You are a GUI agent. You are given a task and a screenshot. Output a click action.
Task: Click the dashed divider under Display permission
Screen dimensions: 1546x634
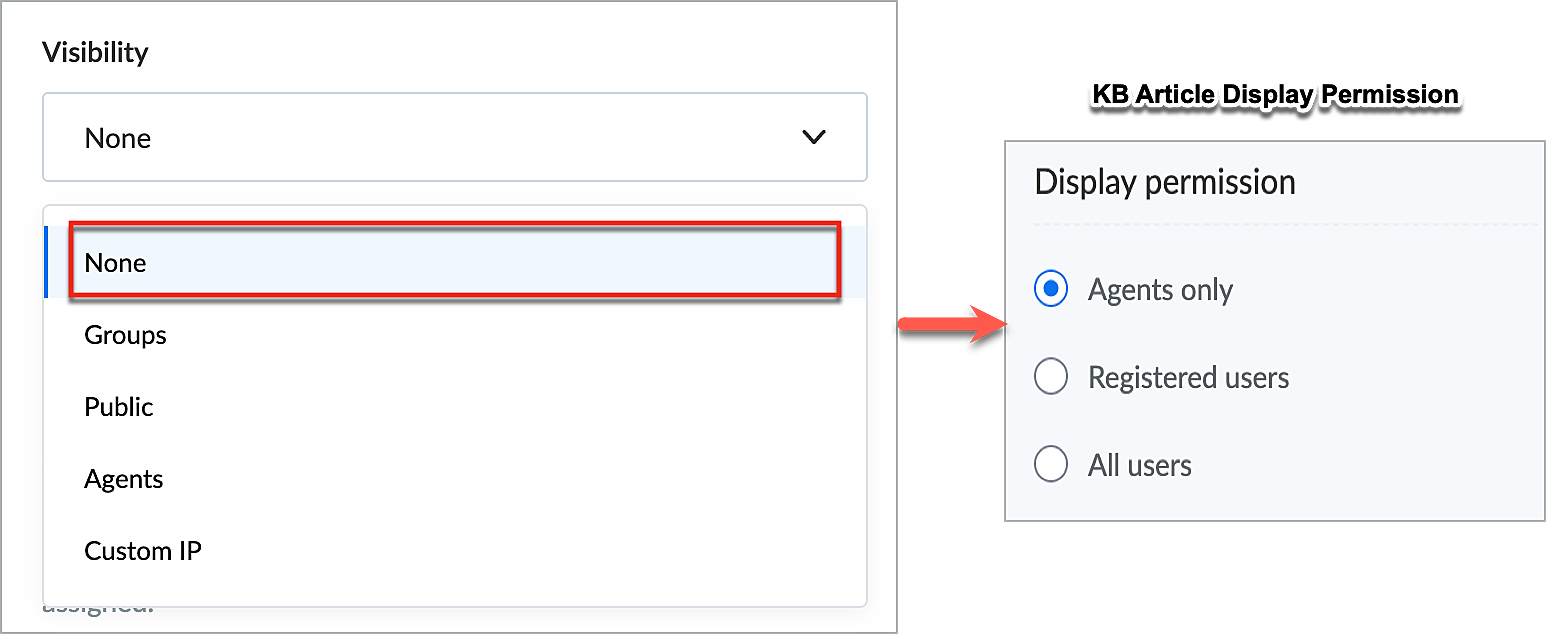[1287, 224]
